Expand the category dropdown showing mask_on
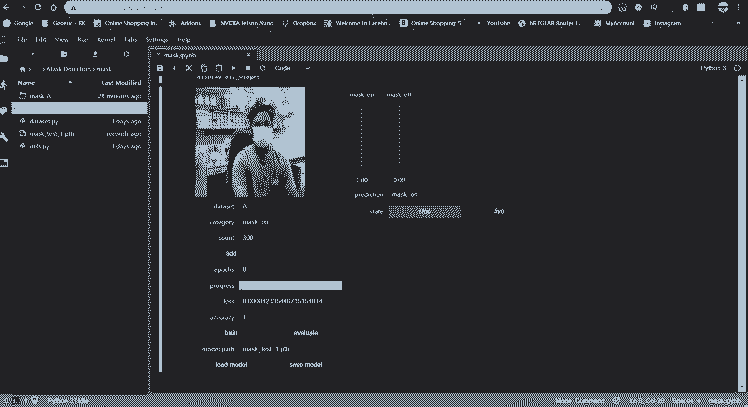 point(290,222)
